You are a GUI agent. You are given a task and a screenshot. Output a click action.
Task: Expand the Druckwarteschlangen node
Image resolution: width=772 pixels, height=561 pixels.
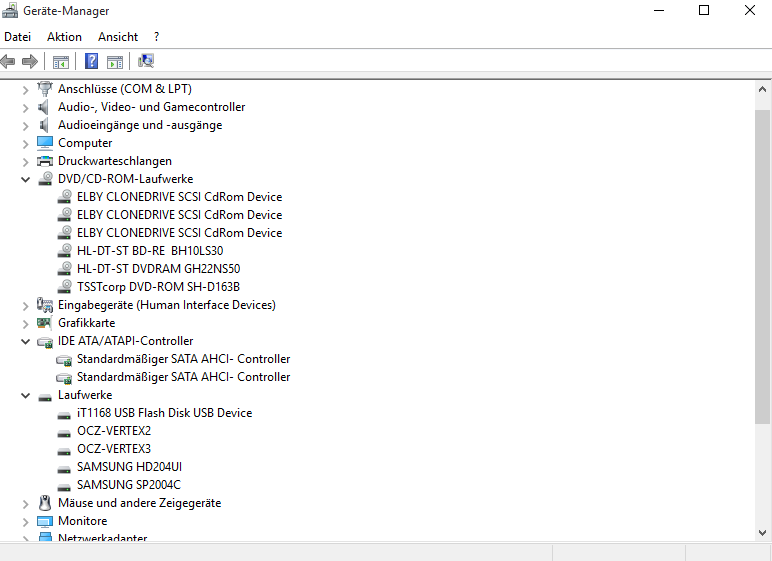pos(26,162)
